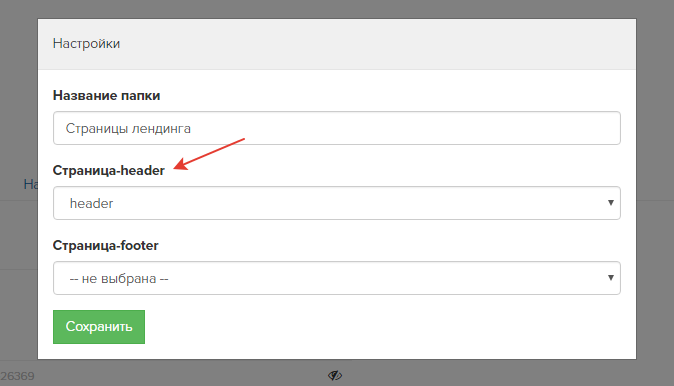Click the arrow of the header select box
The width and height of the screenshot is (674, 386).
pyautogui.click(x=610, y=202)
